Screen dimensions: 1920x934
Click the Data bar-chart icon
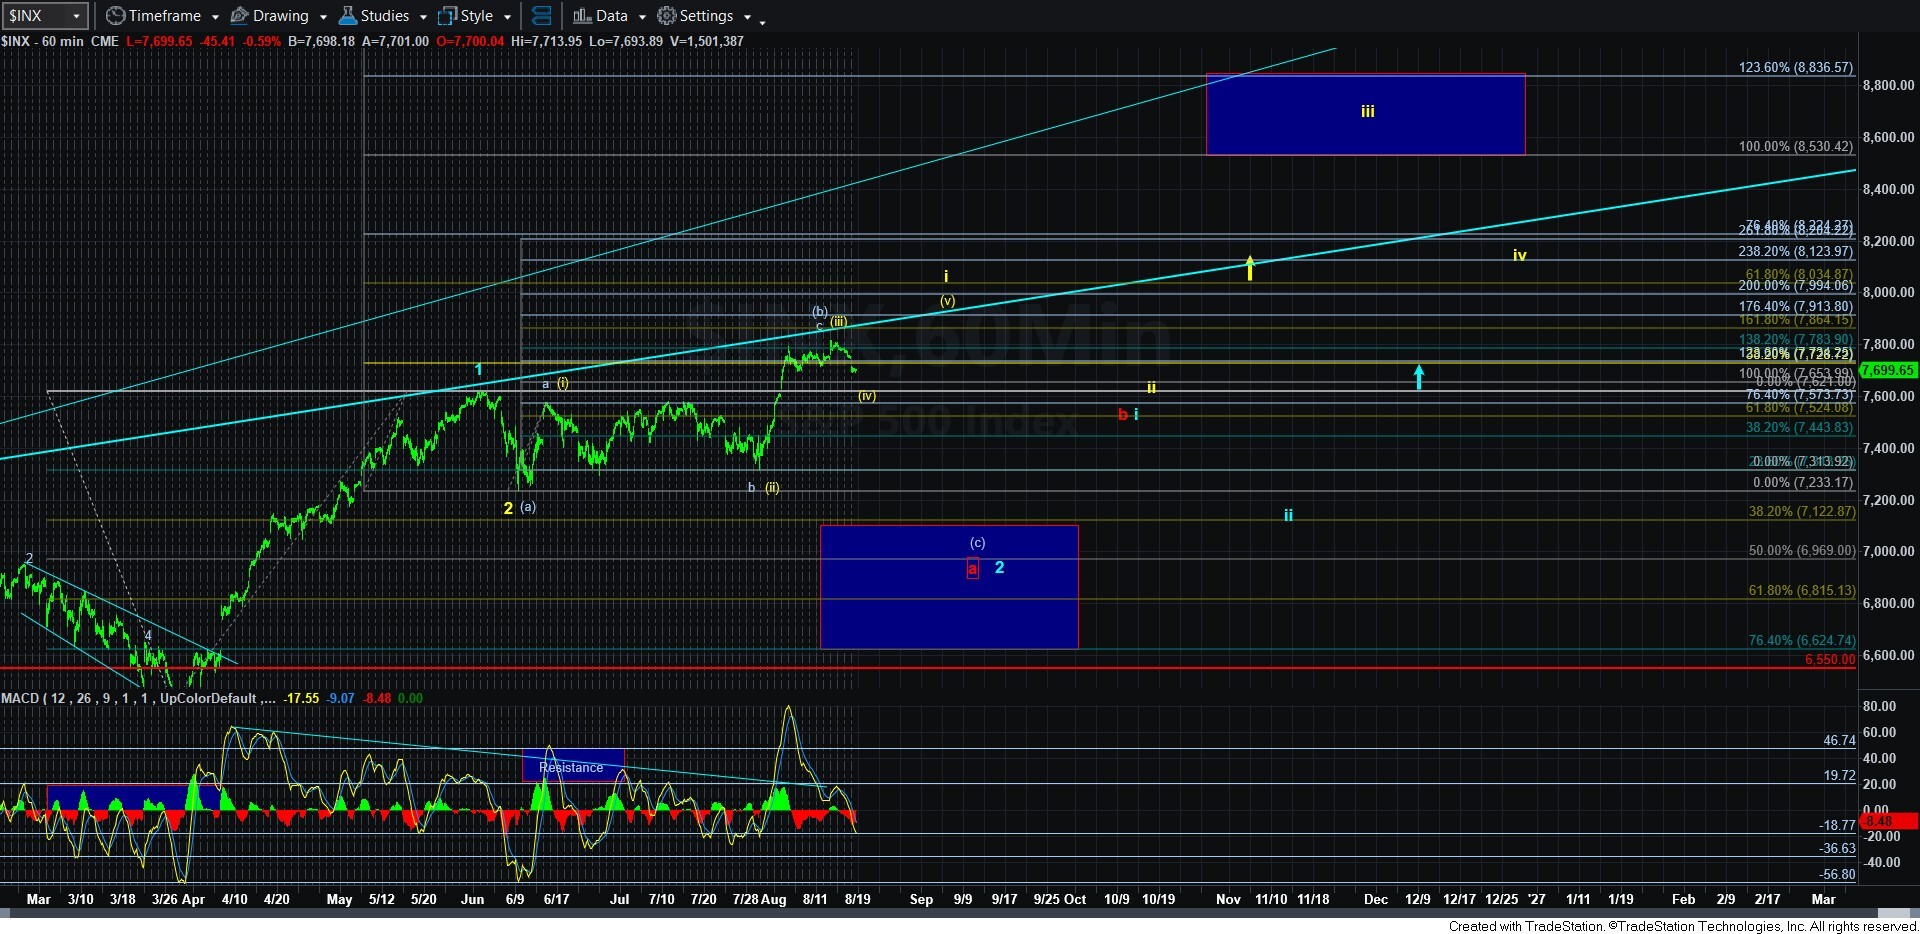582,16
